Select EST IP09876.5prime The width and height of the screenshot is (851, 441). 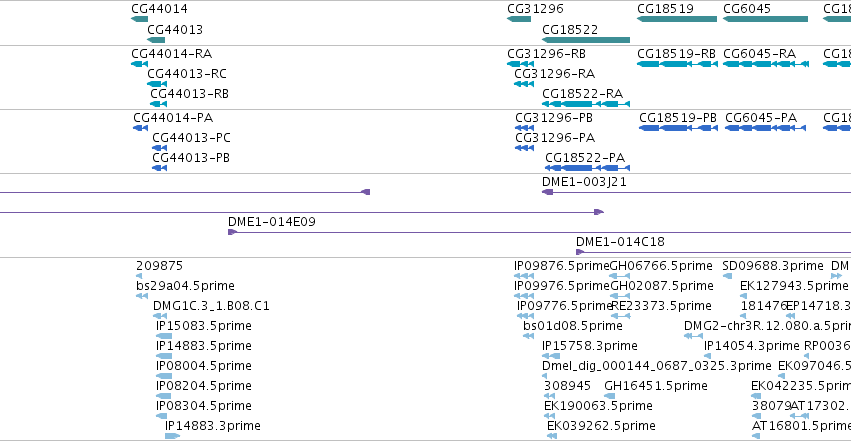pyautogui.click(x=524, y=276)
